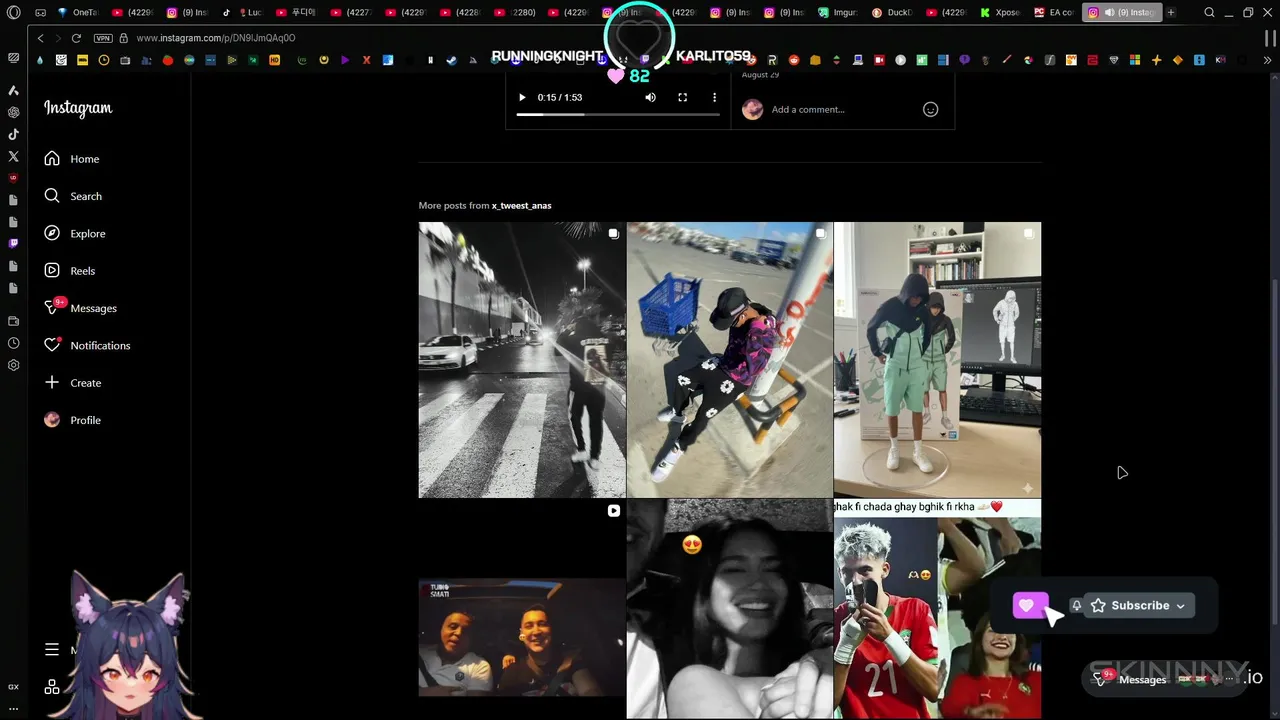Open your Instagram Profile
This screenshot has width=1280, height=720.
73,420
